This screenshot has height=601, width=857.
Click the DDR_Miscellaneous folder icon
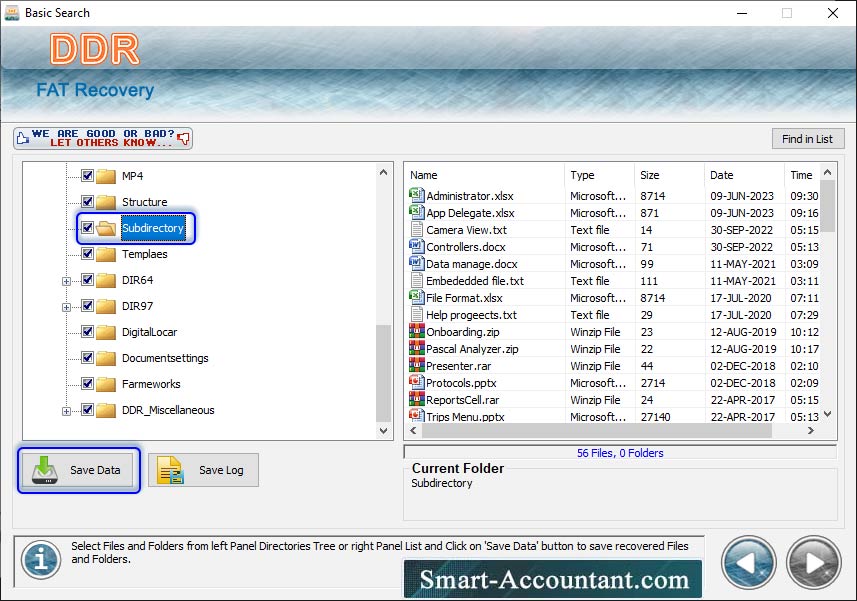click(106, 410)
